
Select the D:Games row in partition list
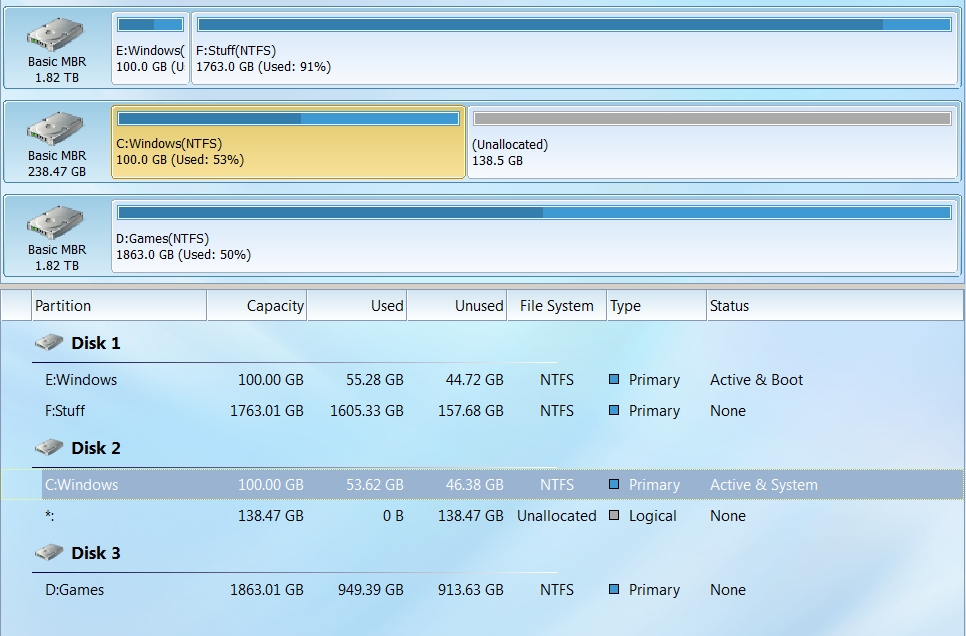[x=482, y=590]
